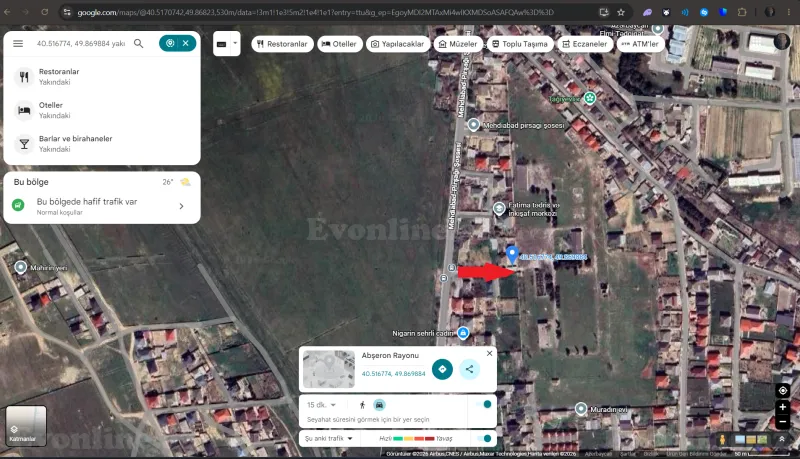Screen dimensions: 800x459
Task: Show my location on the map
Action: click(783, 391)
